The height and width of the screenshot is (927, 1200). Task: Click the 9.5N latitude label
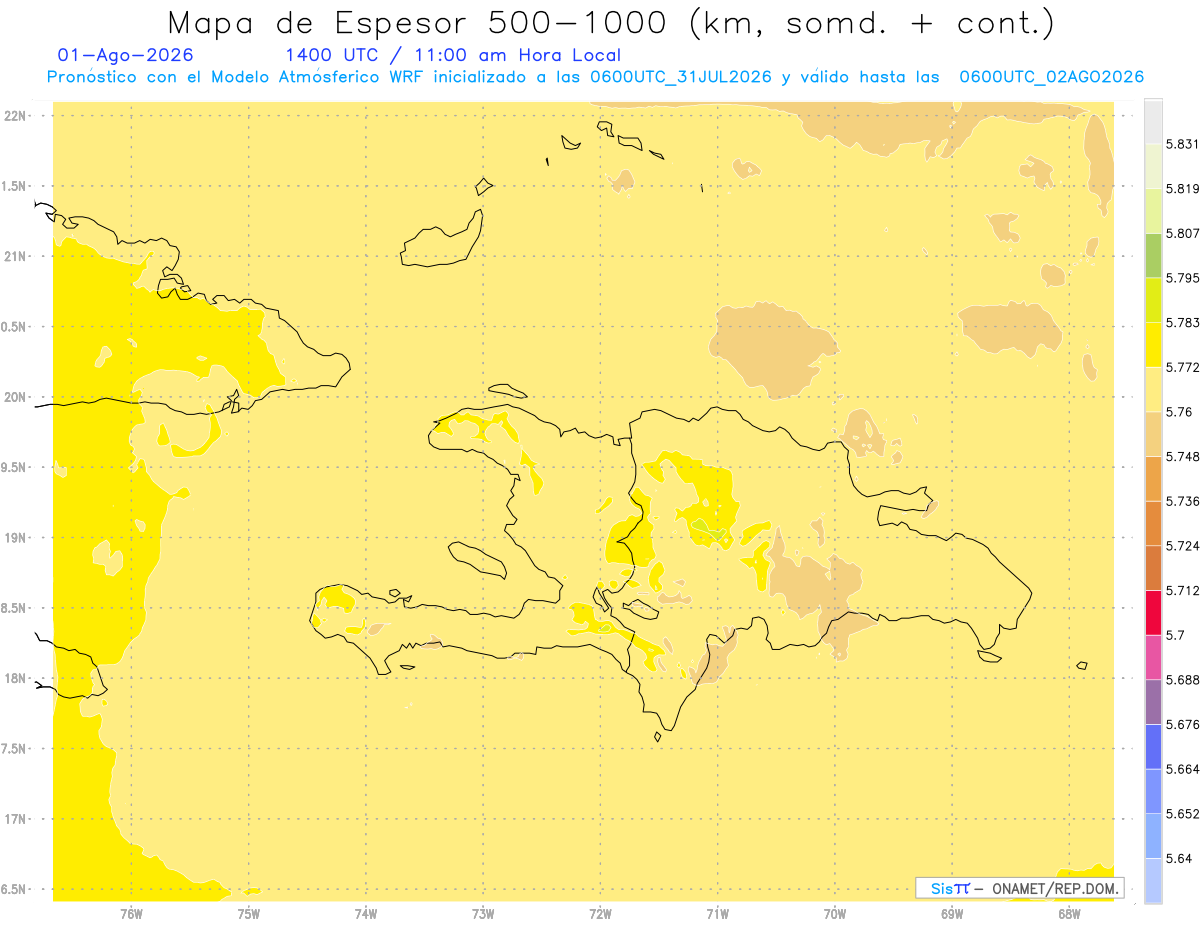coord(15,467)
